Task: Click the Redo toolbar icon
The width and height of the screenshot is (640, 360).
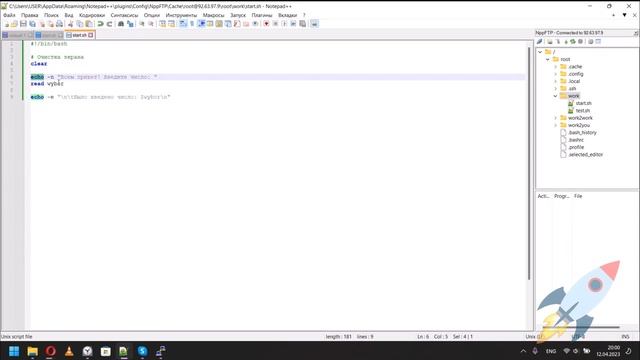Action: coord(109,24)
